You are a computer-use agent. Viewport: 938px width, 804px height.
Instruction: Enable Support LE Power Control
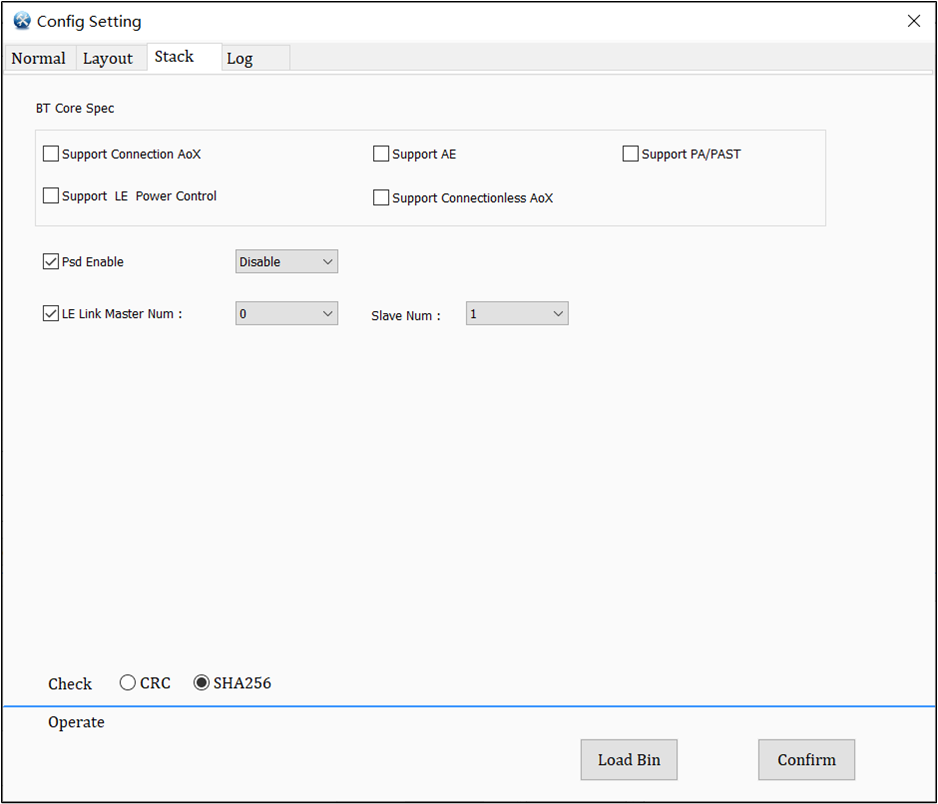(51, 196)
